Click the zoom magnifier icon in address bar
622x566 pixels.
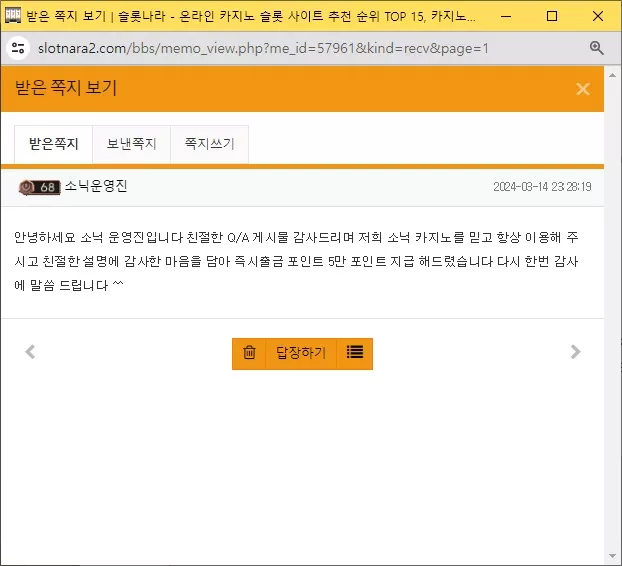[596, 48]
